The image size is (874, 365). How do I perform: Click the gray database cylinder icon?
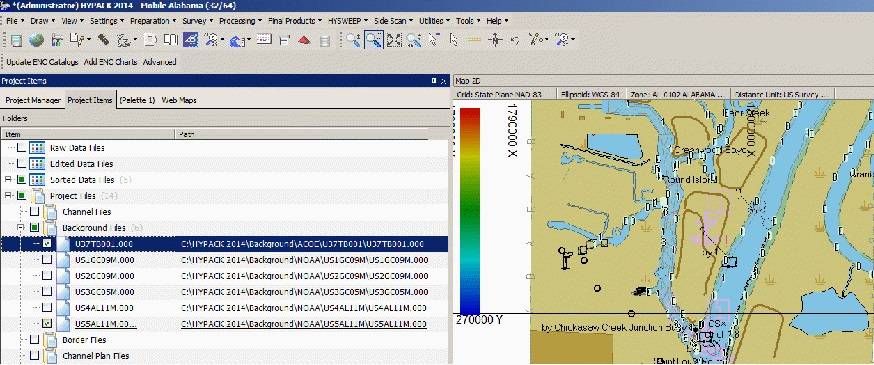[x=325, y=41]
